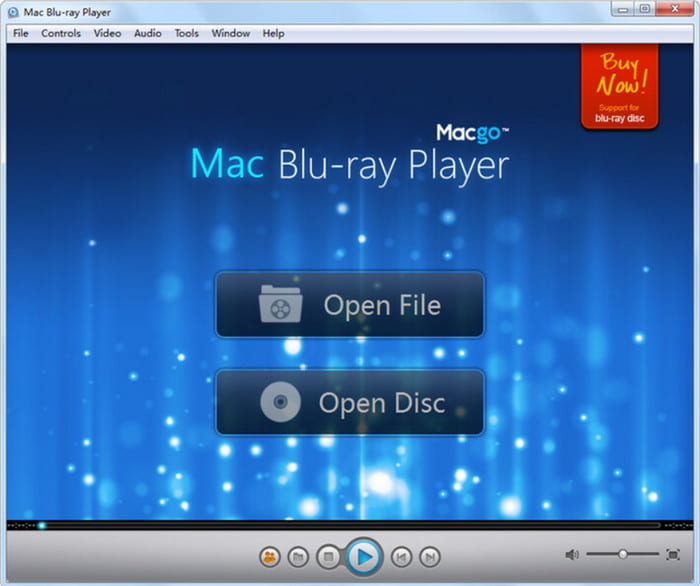Mute audio with the speaker icon
The width and height of the screenshot is (700, 586).
572,554
